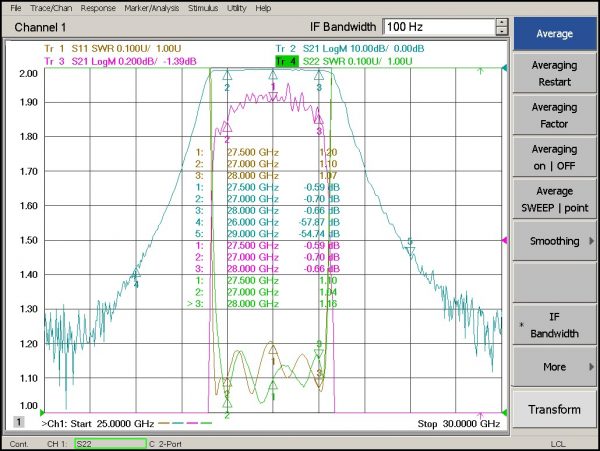Image resolution: width=600 pixels, height=451 pixels.
Task: Select the Tr 1 S11 SWR trace label
Action: (x=98, y=49)
